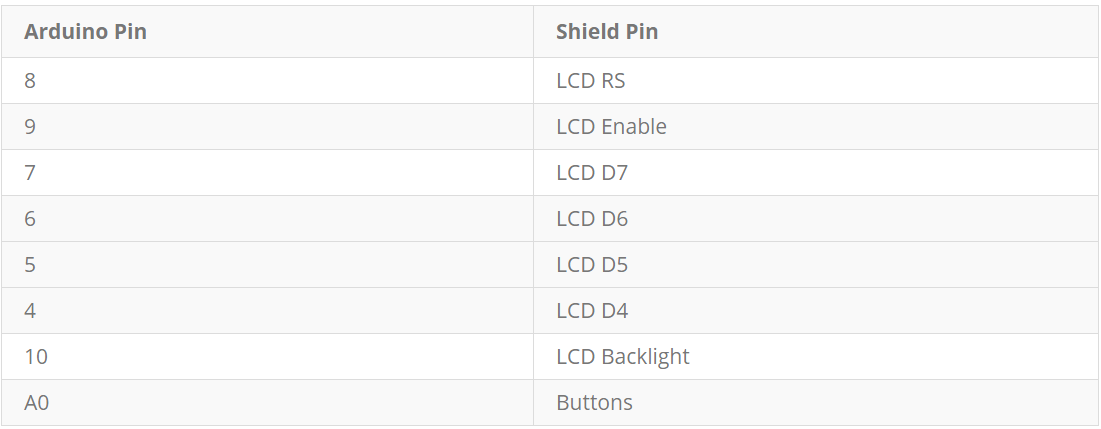Click the LCD D5 text

coord(592,265)
